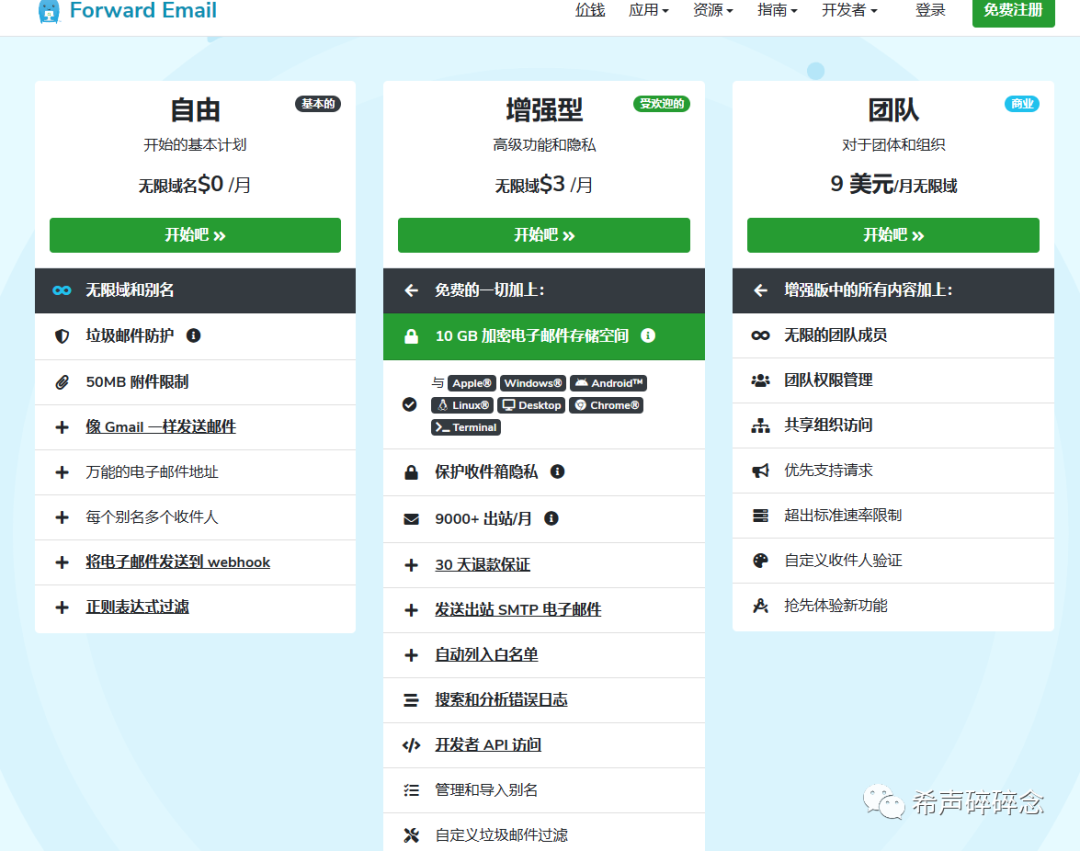
Task: Open the 指南 dropdown
Action: pyautogui.click(x=776, y=11)
